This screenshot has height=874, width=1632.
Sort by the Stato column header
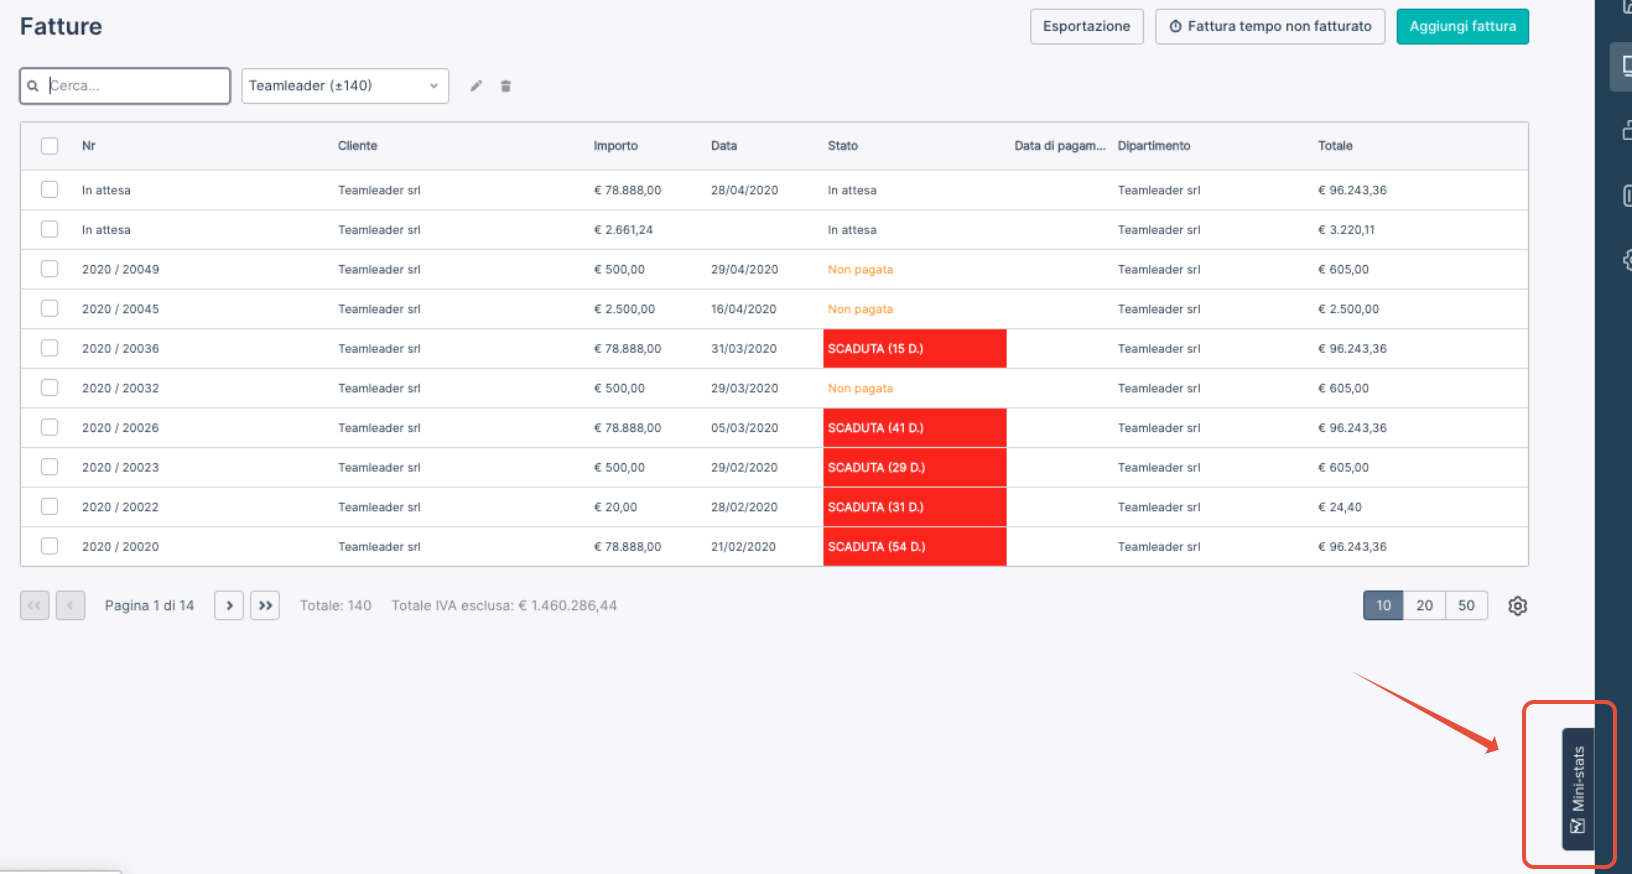(x=843, y=146)
